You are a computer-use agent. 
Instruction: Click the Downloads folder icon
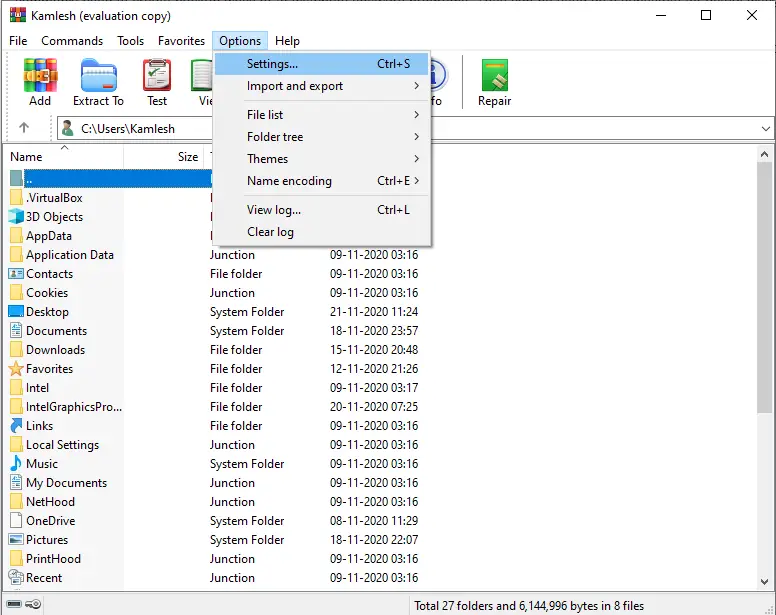pyautogui.click(x=16, y=349)
